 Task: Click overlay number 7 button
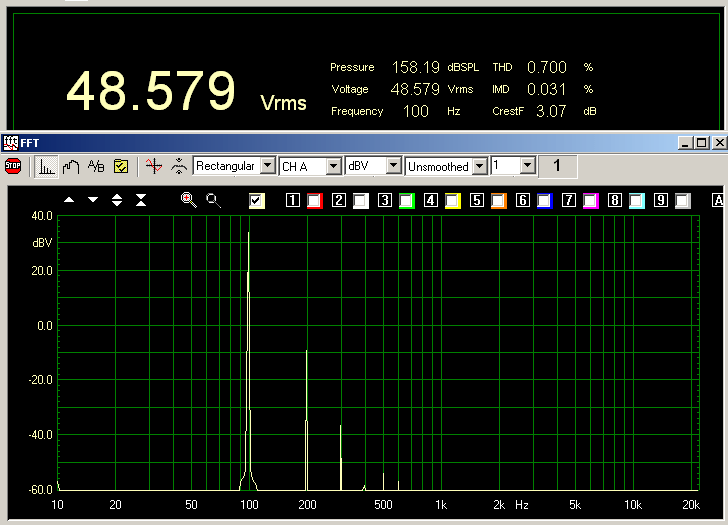(568, 201)
